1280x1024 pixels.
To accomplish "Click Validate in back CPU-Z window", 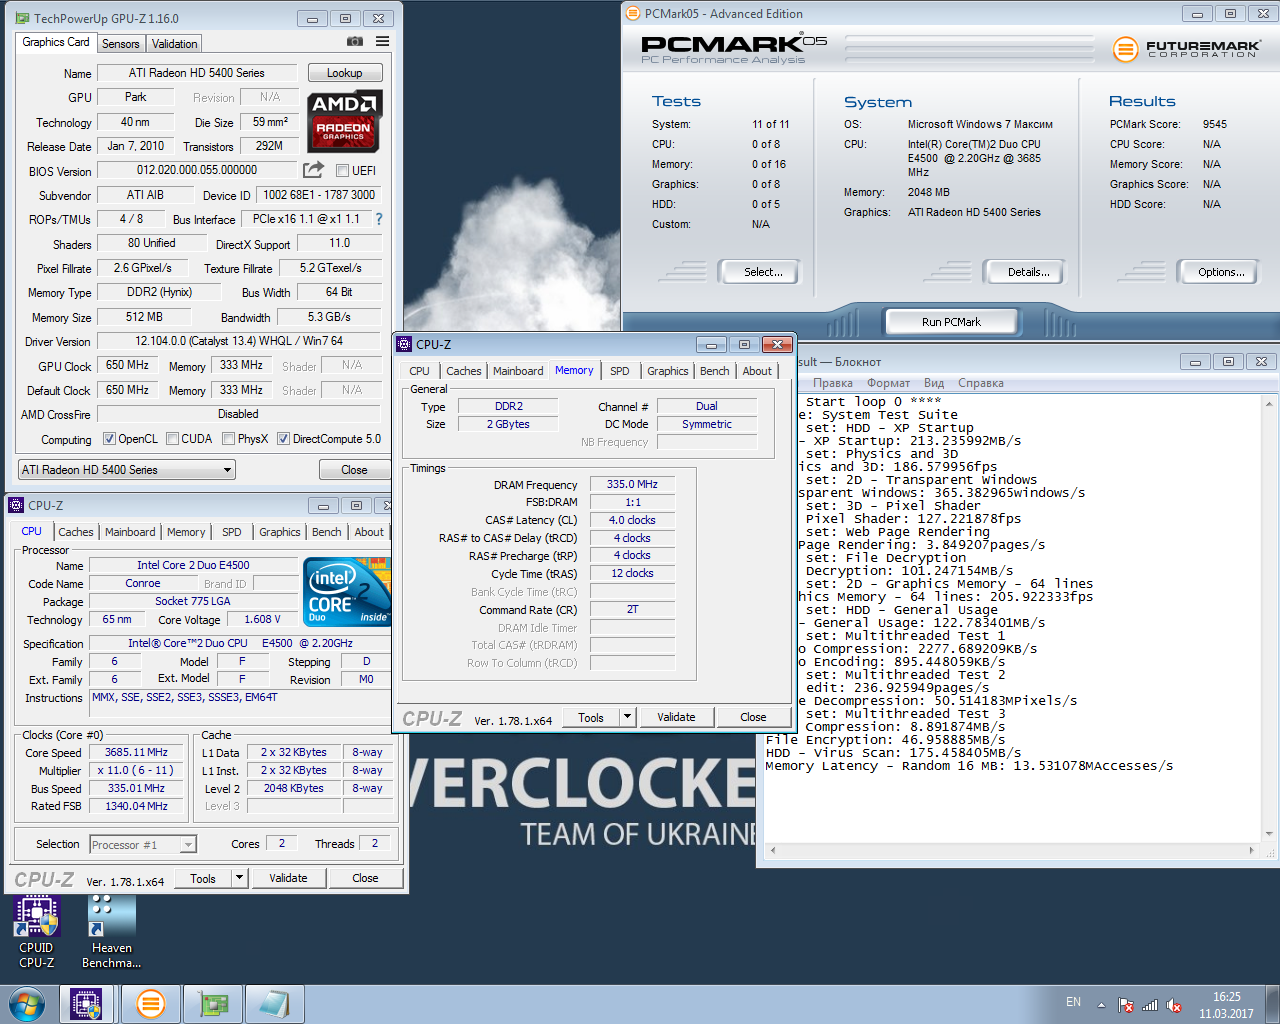I will tap(288, 878).
